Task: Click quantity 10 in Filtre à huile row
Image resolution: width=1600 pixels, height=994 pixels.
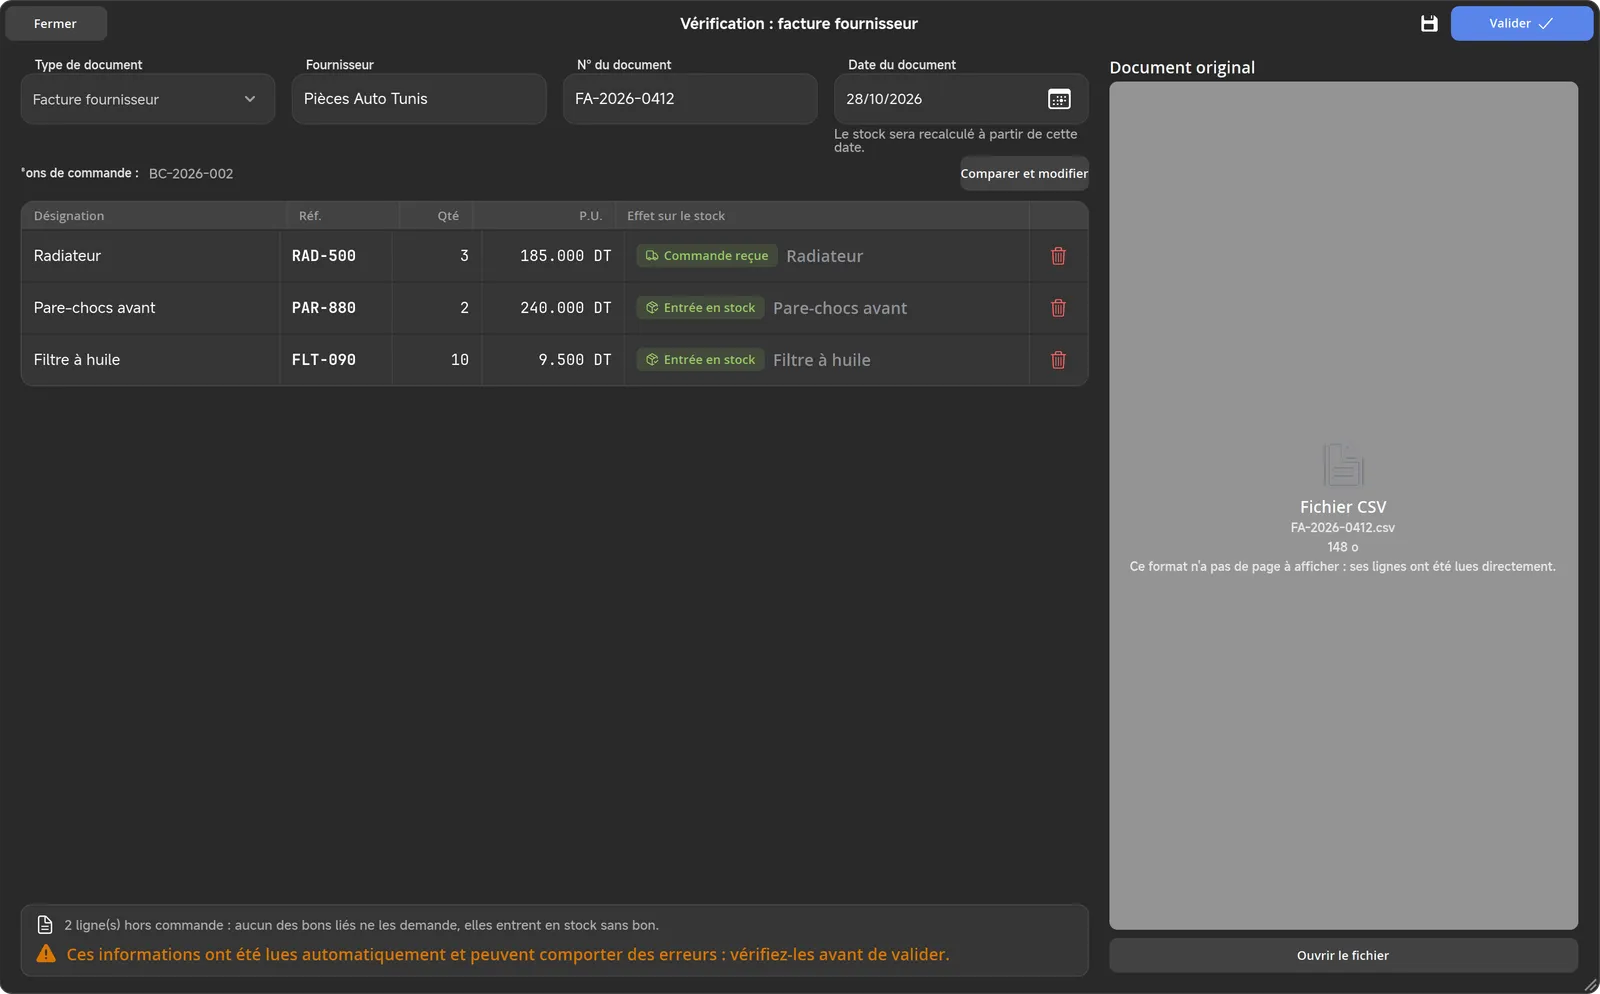Action: point(460,360)
